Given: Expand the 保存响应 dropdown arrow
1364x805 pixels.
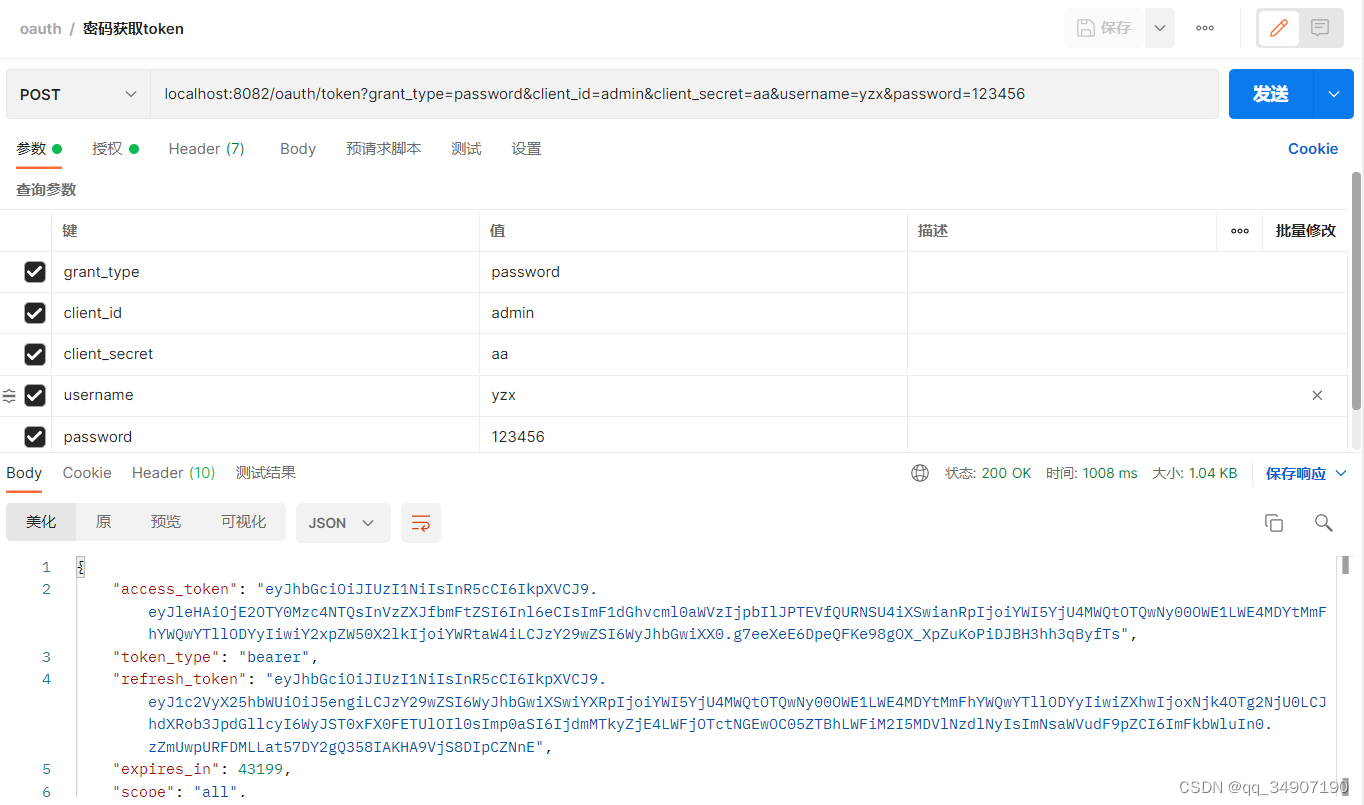Looking at the screenshot, I should [1341, 473].
